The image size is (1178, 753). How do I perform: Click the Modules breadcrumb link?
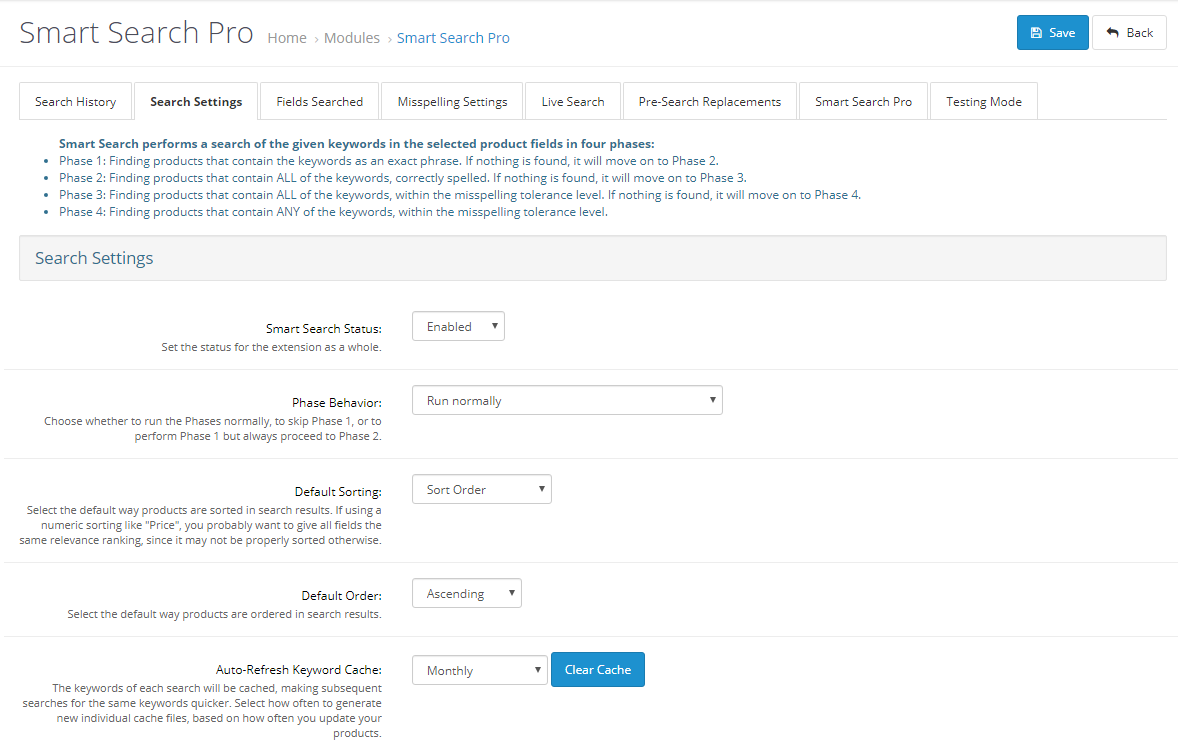tap(351, 38)
